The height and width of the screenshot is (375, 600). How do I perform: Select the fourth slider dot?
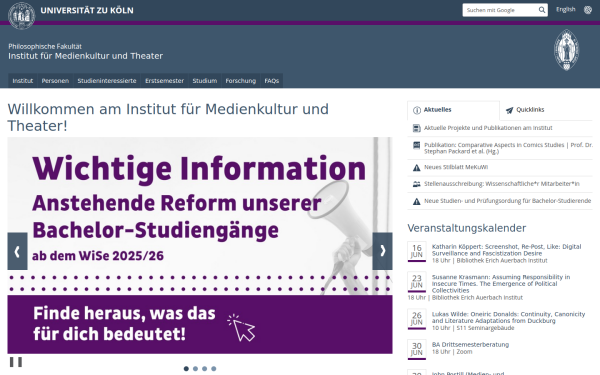click(214, 368)
